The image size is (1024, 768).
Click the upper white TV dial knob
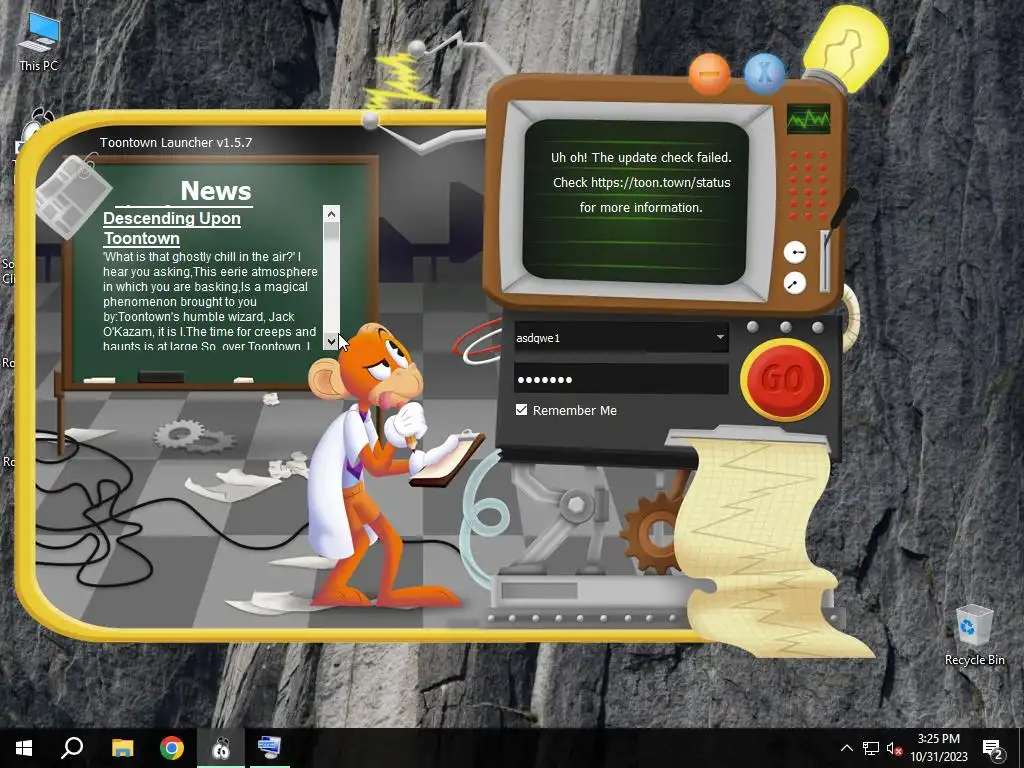(794, 252)
